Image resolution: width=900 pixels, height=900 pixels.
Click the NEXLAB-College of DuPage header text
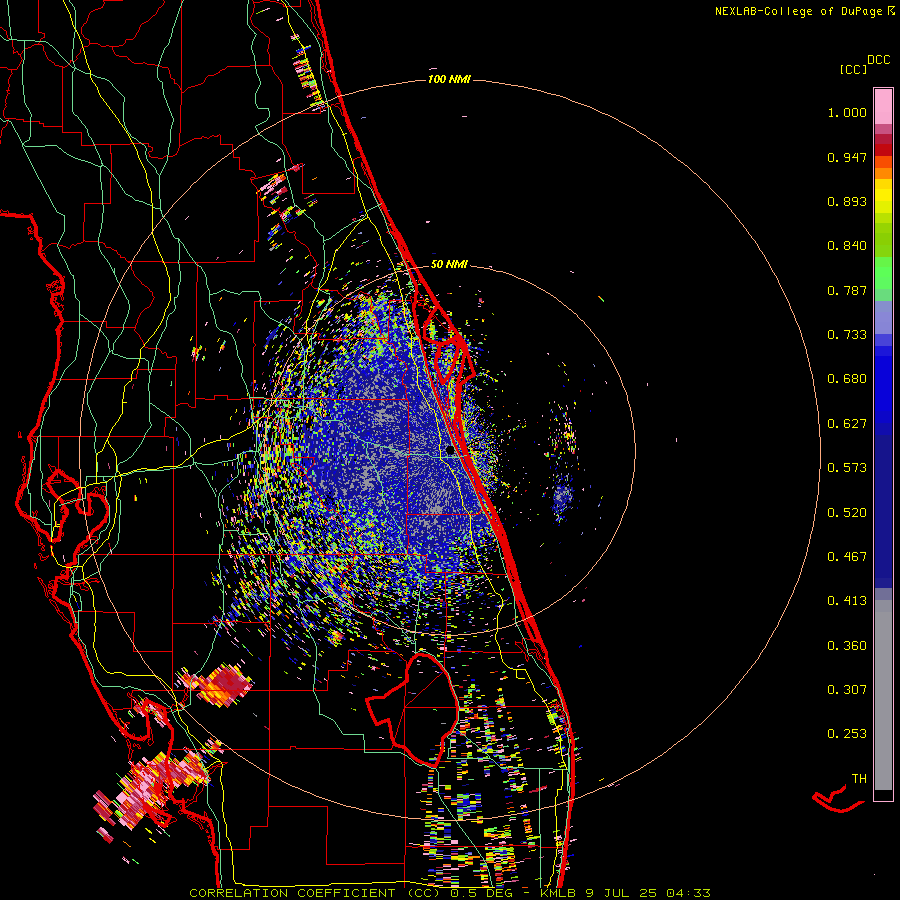coord(798,11)
